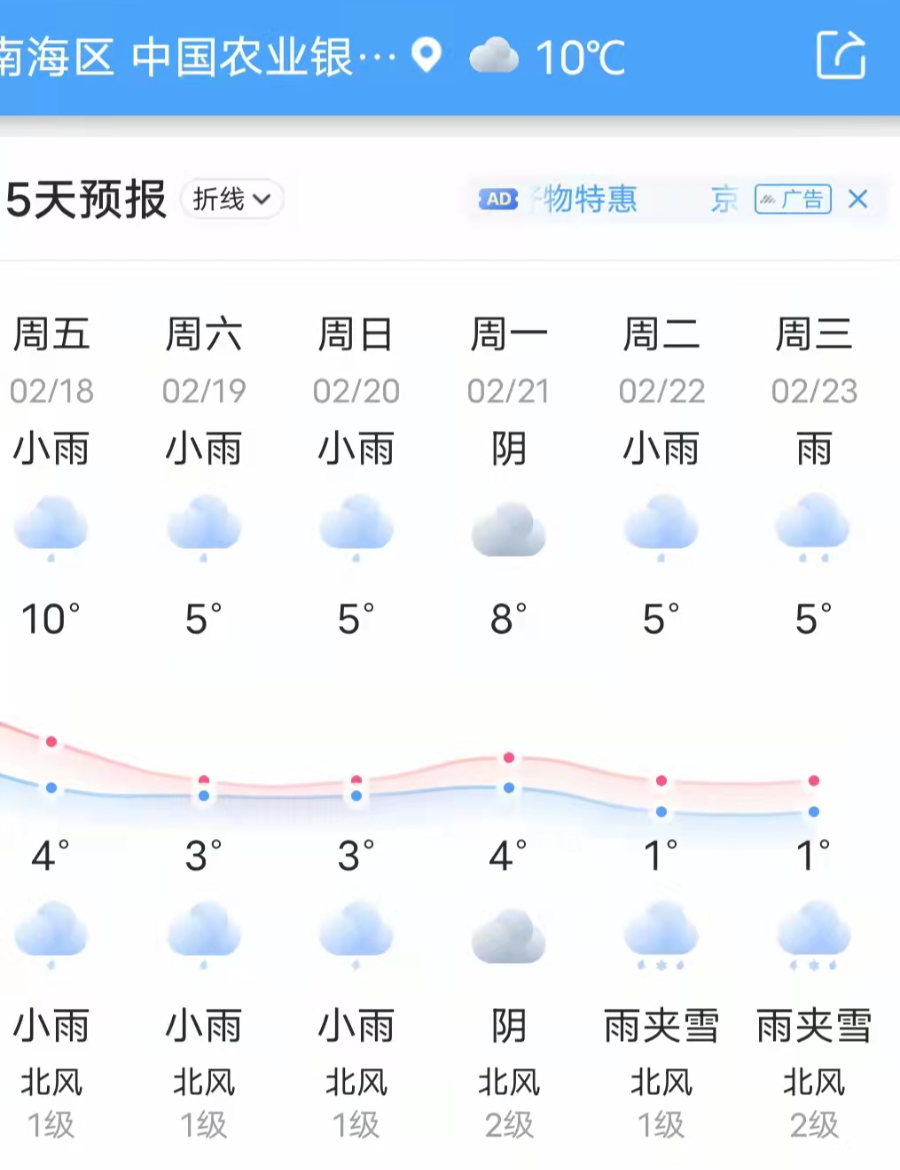
Task: Tap Monday's high temperature point on chart
Action: (x=509, y=758)
